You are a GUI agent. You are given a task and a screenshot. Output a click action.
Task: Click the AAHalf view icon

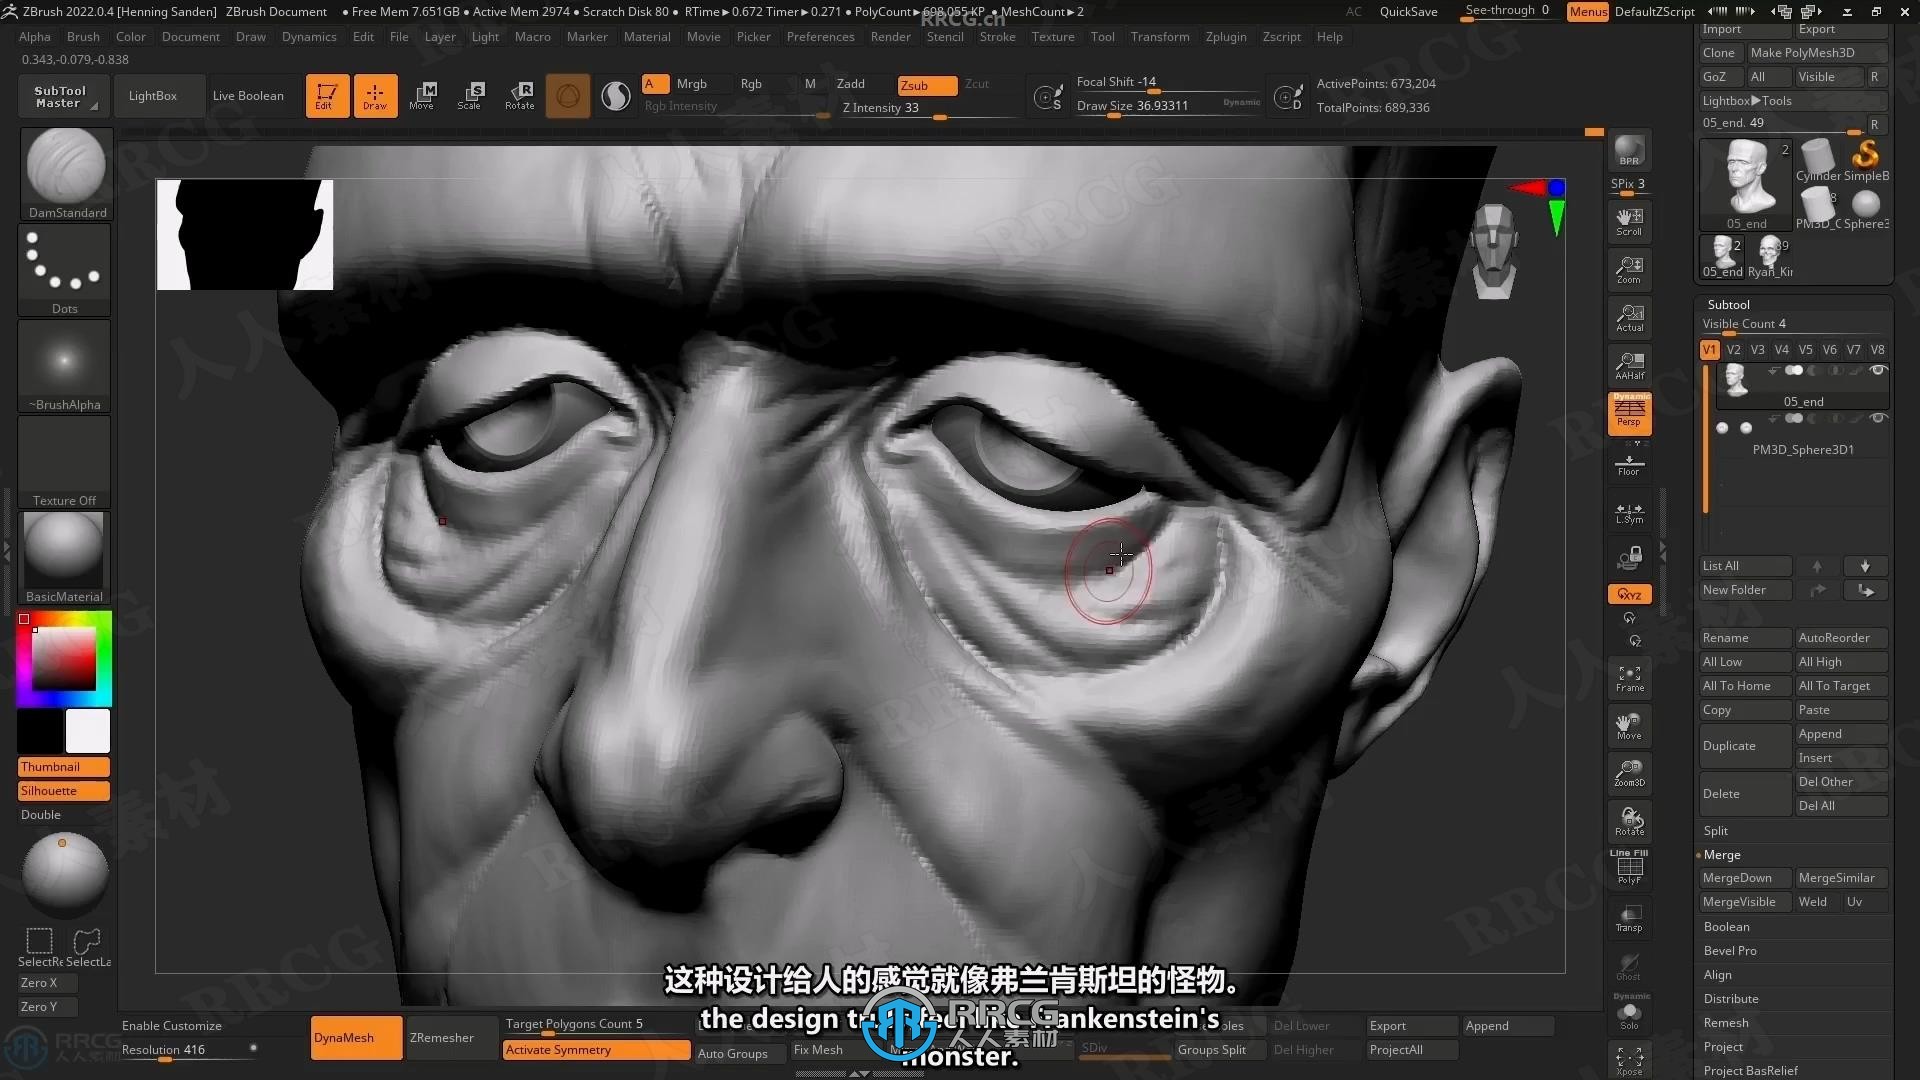[1629, 366]
